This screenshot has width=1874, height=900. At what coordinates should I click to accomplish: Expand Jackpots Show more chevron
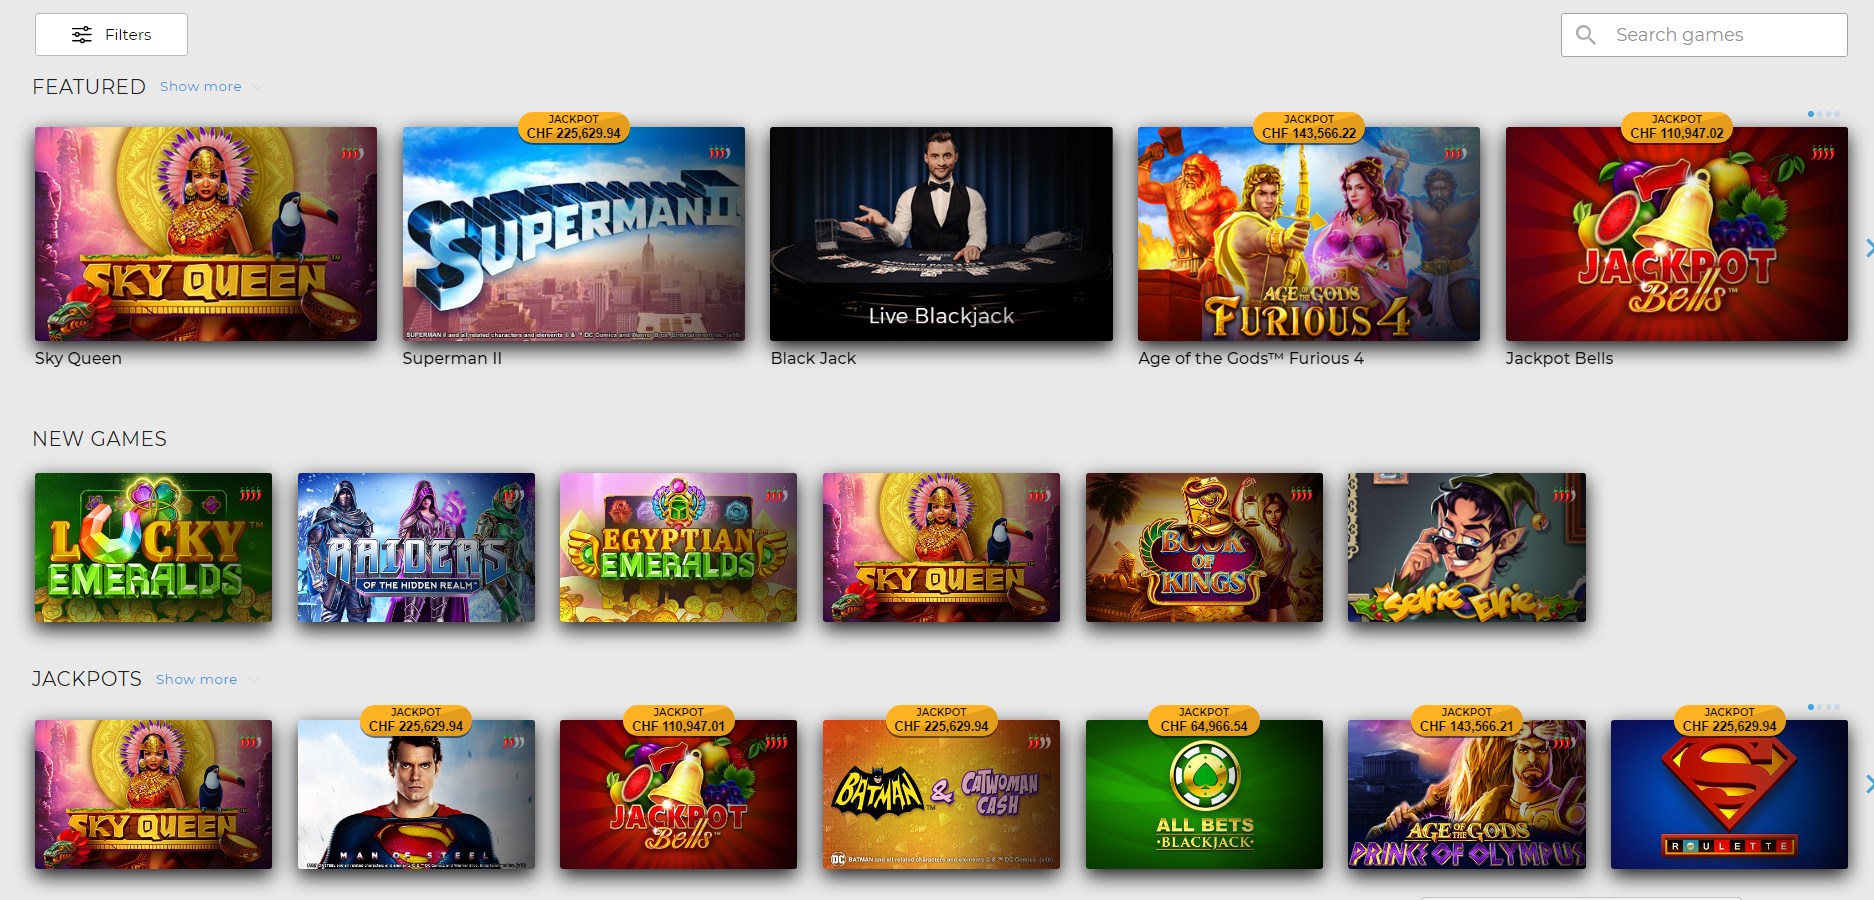point(254,680)
